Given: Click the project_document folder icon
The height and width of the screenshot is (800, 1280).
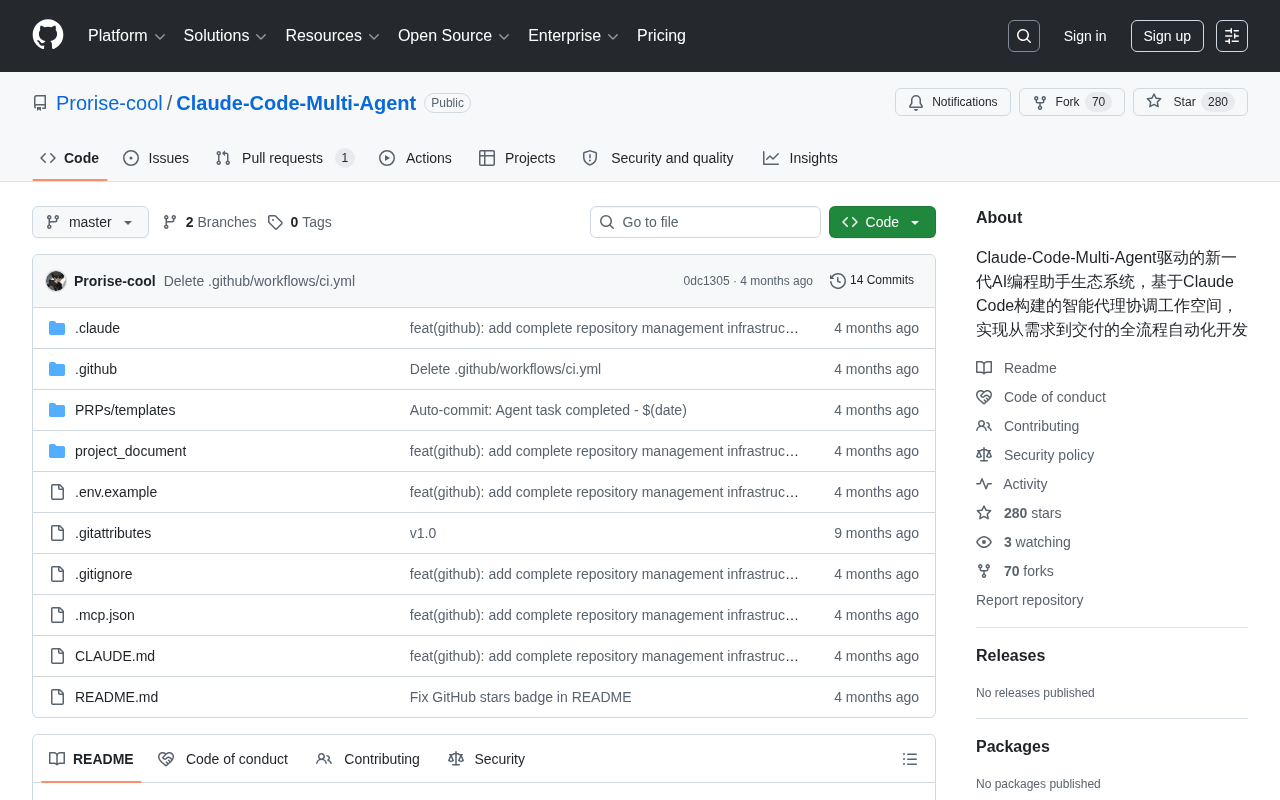Looking at the screenshot, I should 57,451.
